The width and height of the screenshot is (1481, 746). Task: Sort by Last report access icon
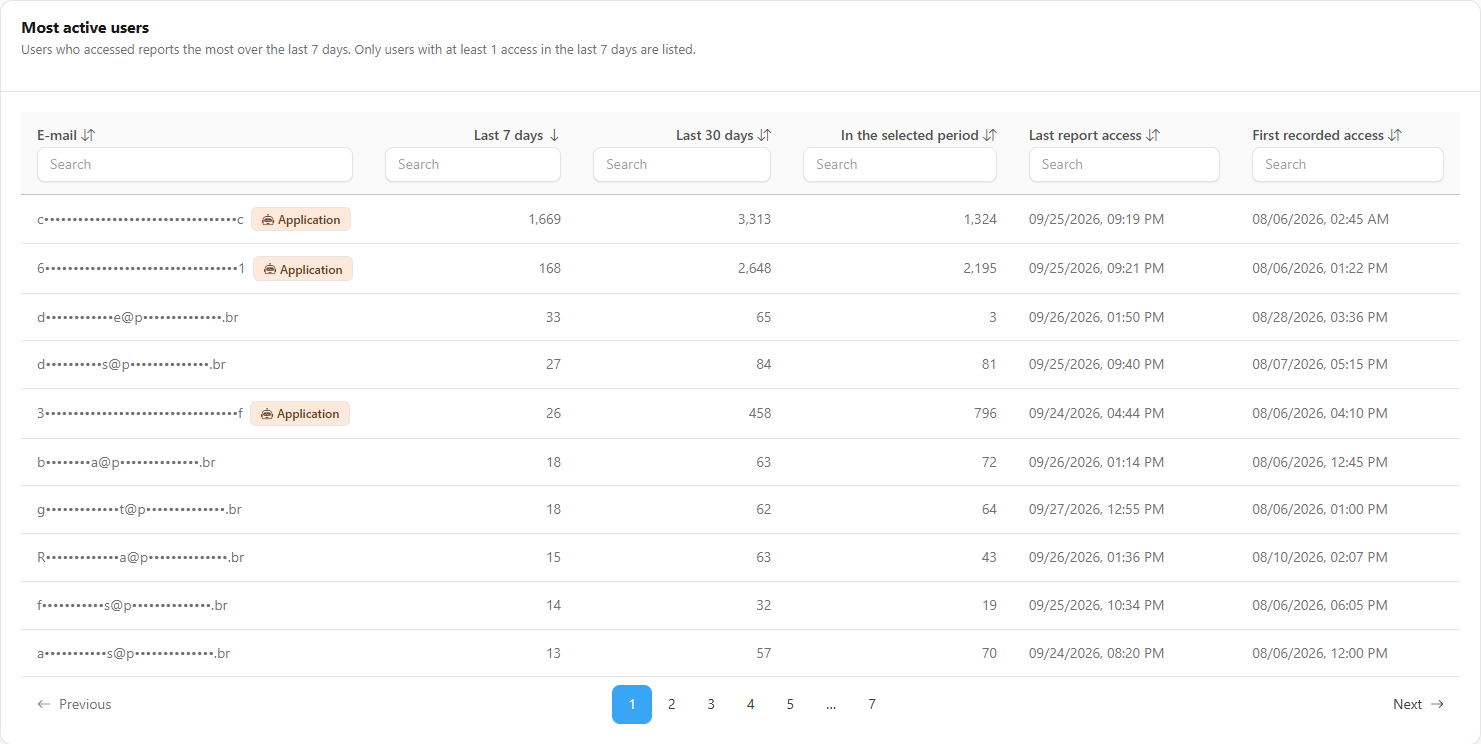(x=1153, y=135)
